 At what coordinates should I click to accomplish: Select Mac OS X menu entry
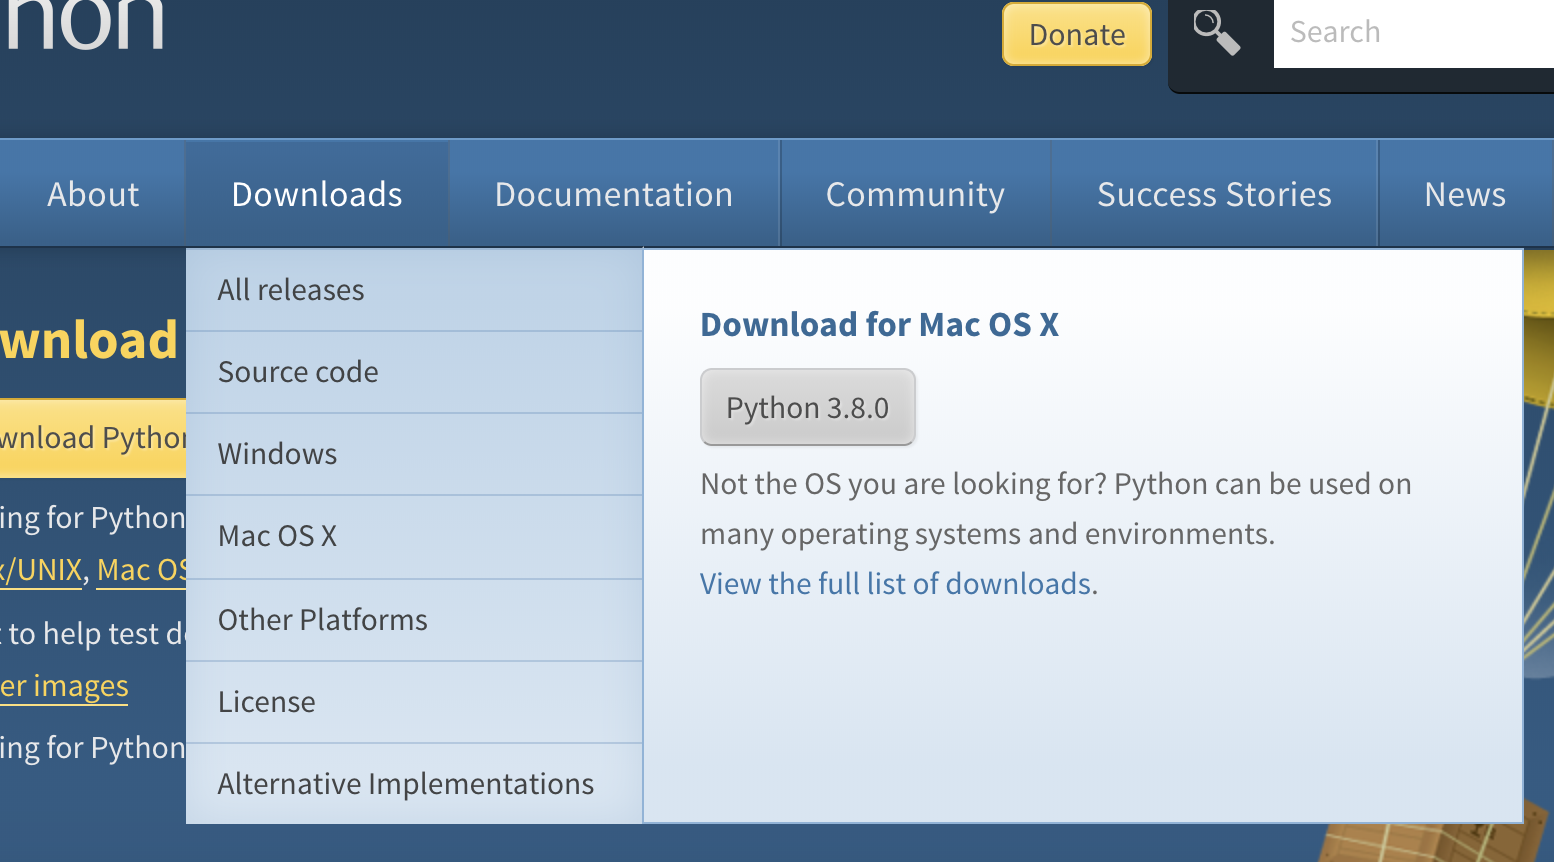(x=277, y=536)
